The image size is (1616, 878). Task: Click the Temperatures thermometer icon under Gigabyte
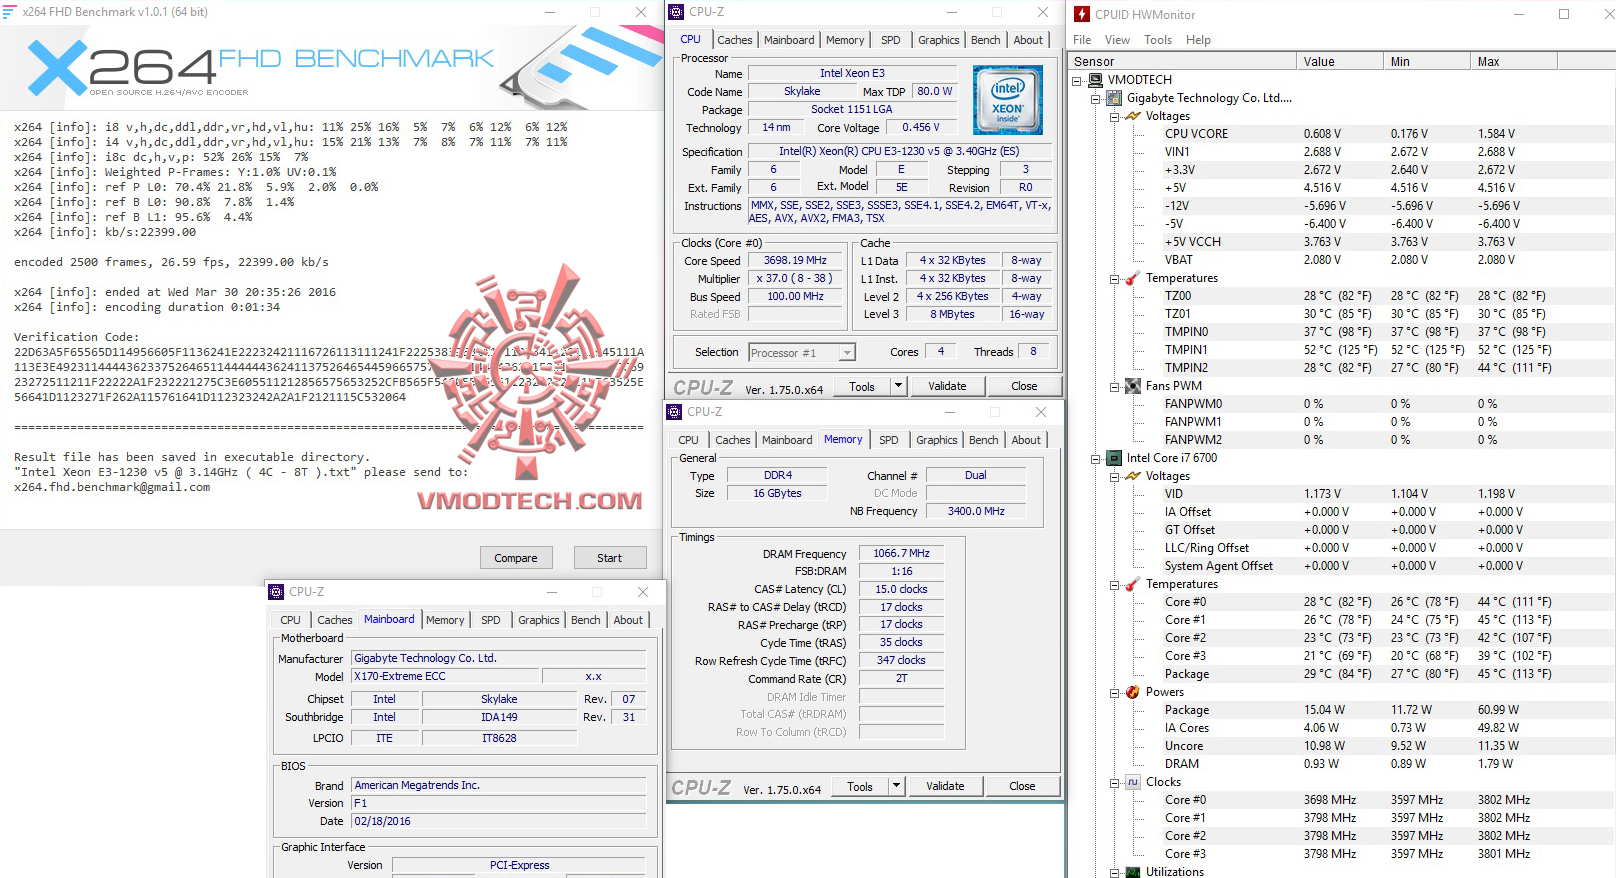tap(1133, 278)
